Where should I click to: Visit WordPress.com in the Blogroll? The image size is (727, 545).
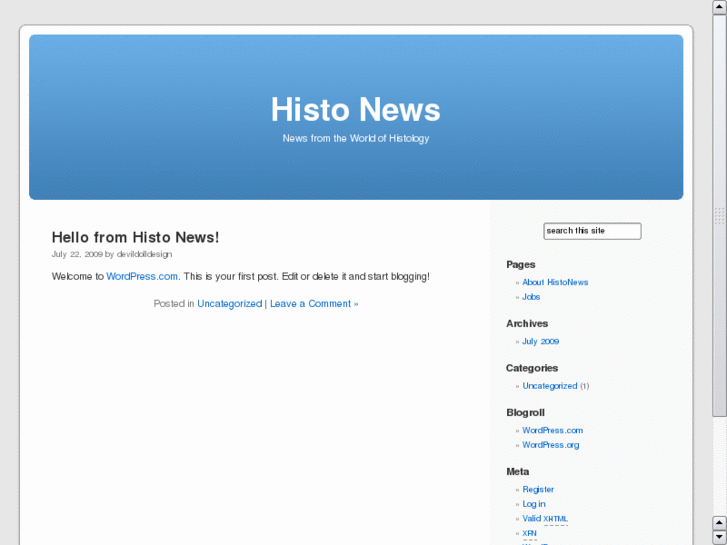(553, 430)
